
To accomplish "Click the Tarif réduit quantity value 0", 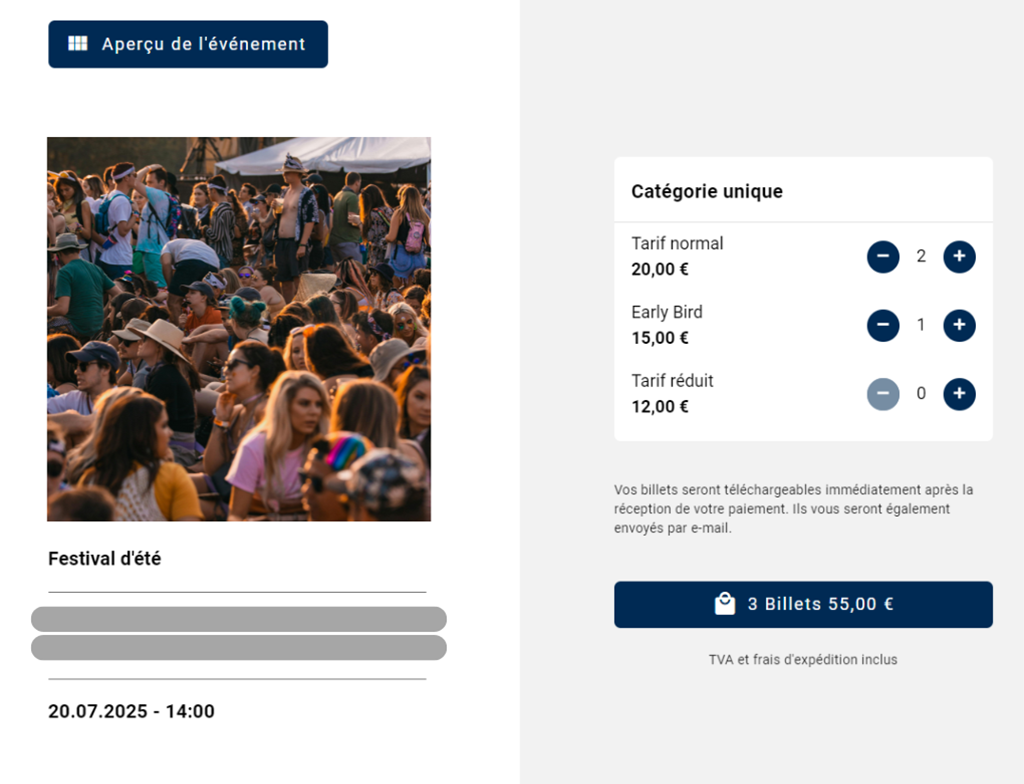I will (x=921, y=394).
